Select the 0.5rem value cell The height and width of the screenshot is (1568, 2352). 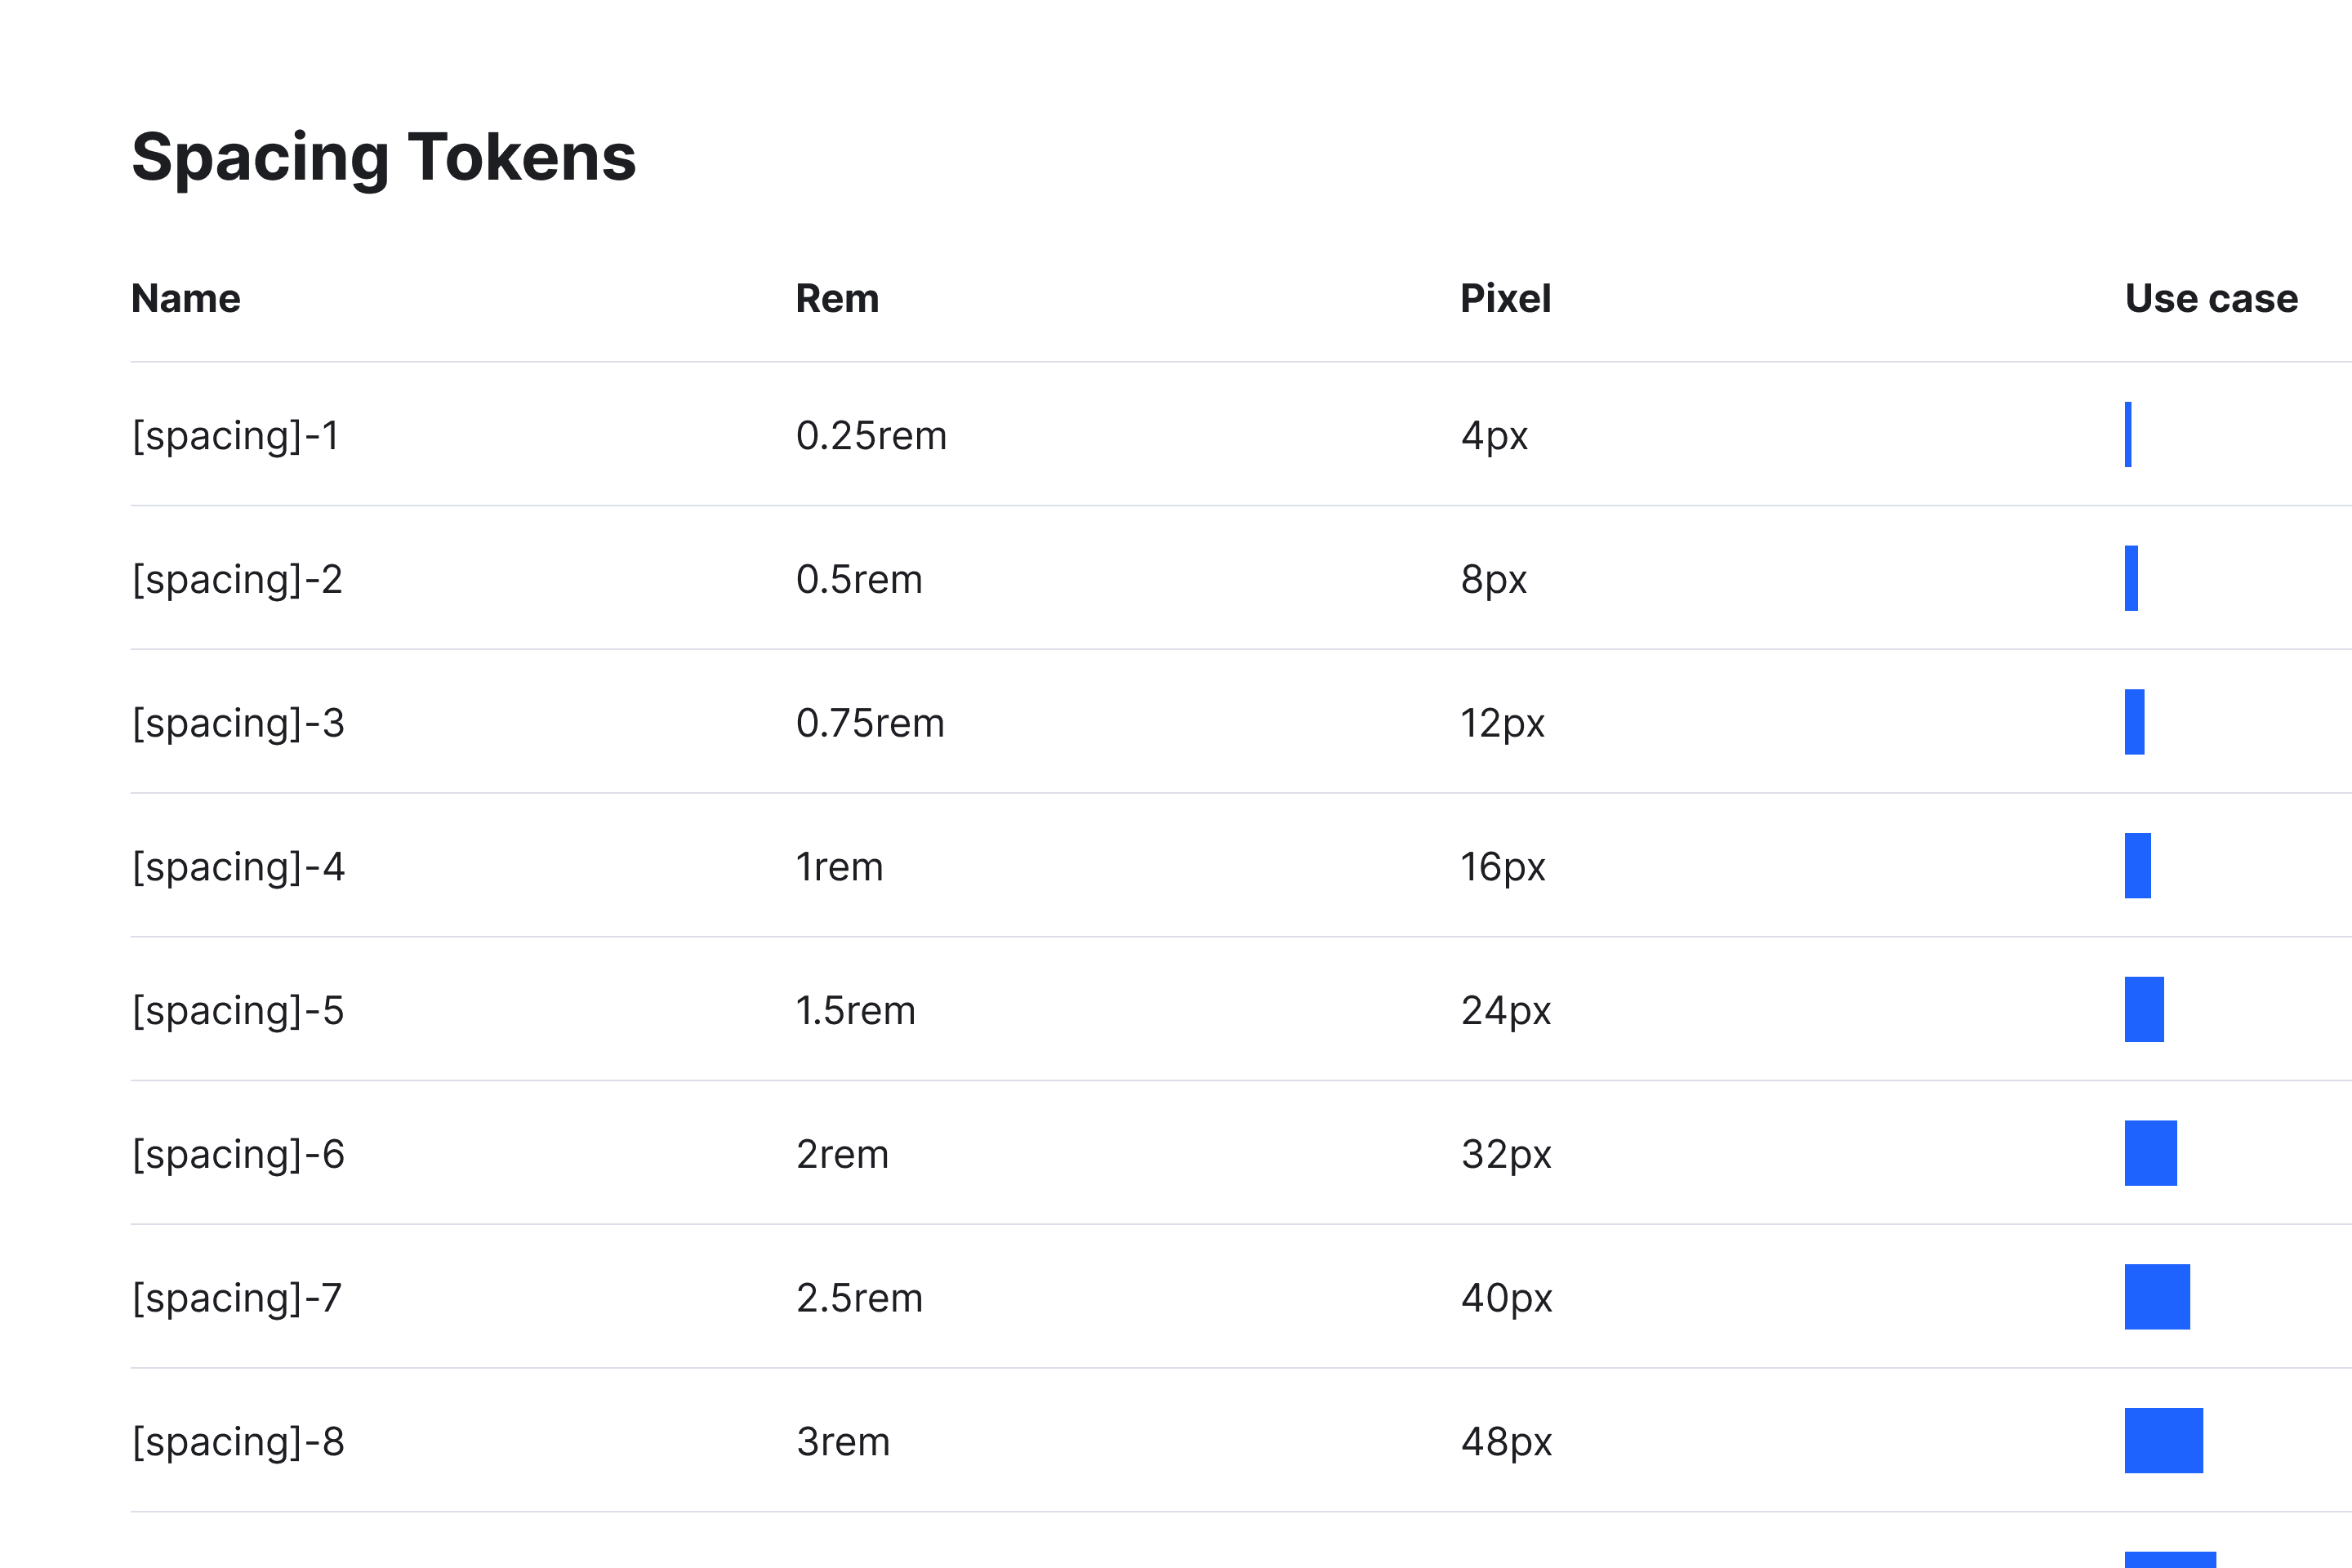point(859,580)
